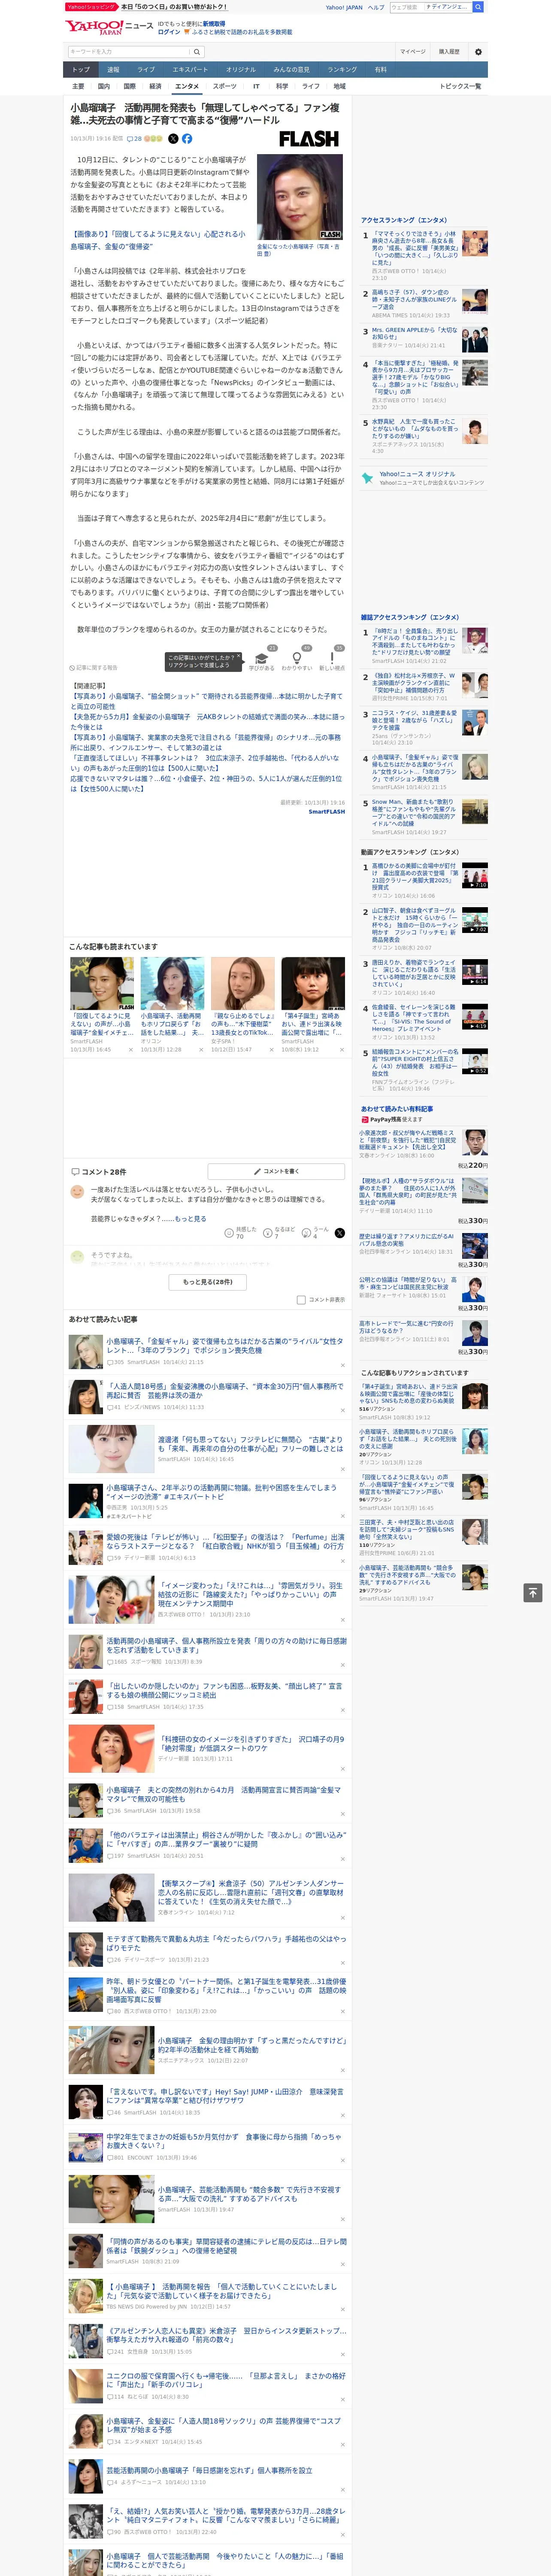Viewport: 551px width, 2576px height.
Task: Open the article's main photo of 小島瑠璃子
Action: pos(299,196)
